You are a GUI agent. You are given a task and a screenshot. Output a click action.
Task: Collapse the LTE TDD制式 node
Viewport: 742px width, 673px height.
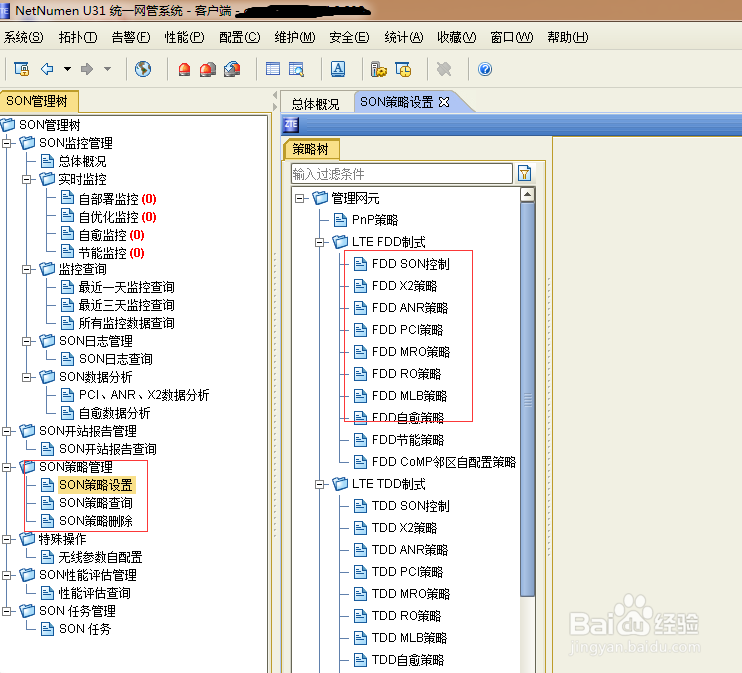point(320,484)
